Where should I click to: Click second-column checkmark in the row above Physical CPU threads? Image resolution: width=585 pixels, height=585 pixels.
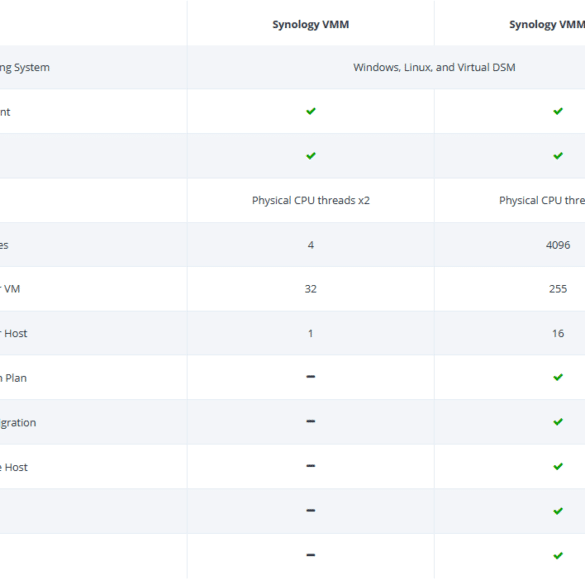558,156
